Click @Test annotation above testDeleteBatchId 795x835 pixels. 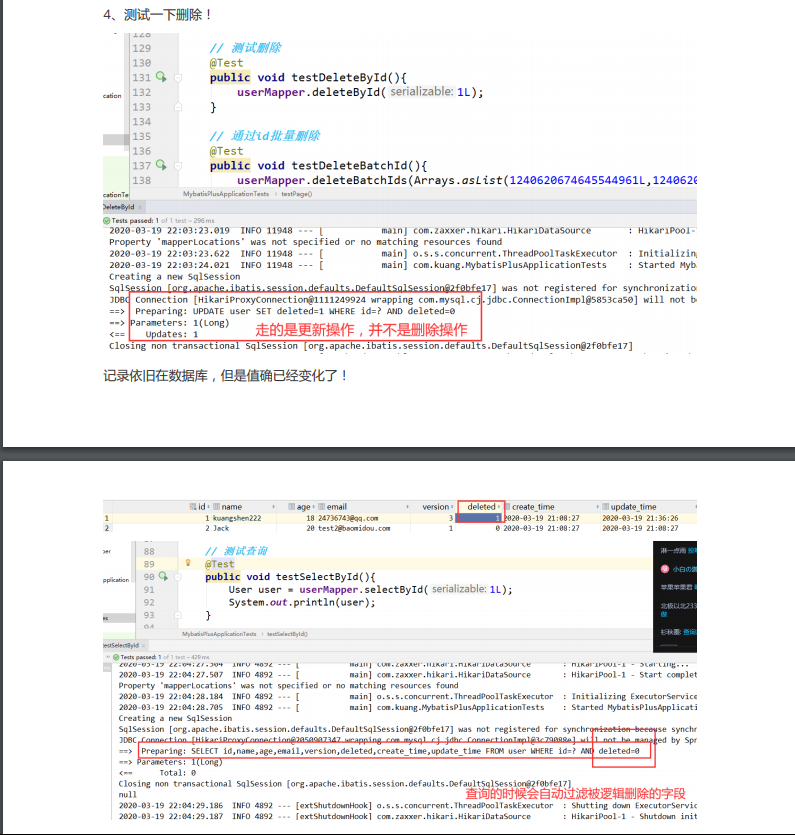tap(226, 151)
